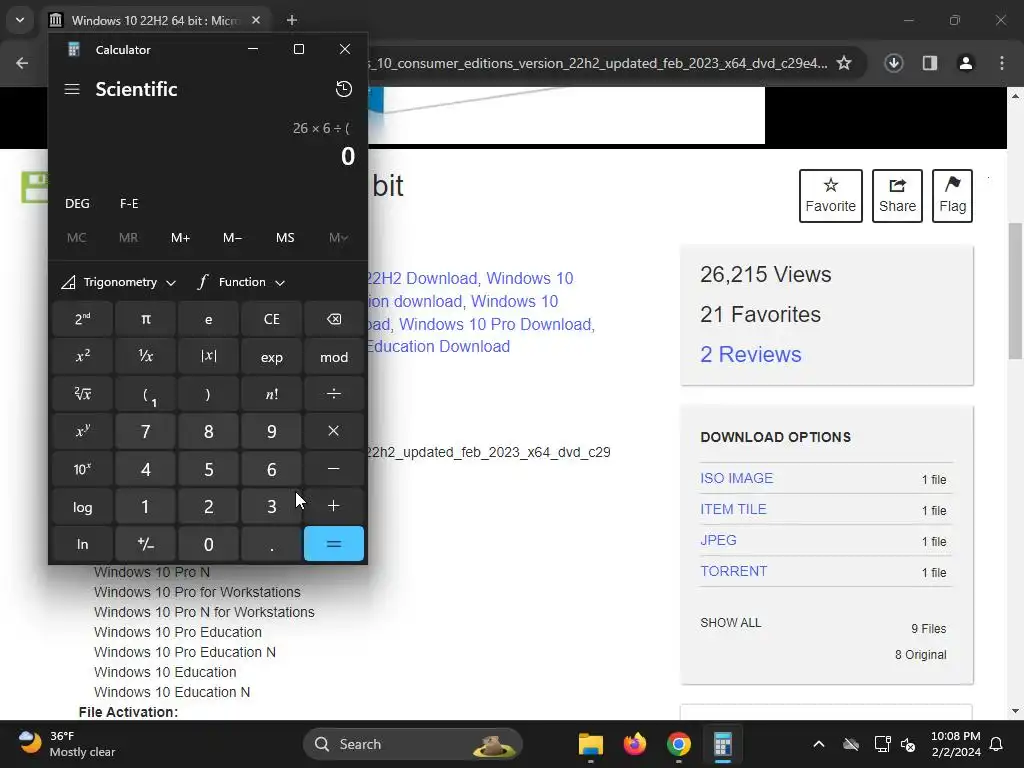This screenshot has height=768, width=1024.
Task: Open the calculator navigation hamburger menu
Action: (72, 89)
